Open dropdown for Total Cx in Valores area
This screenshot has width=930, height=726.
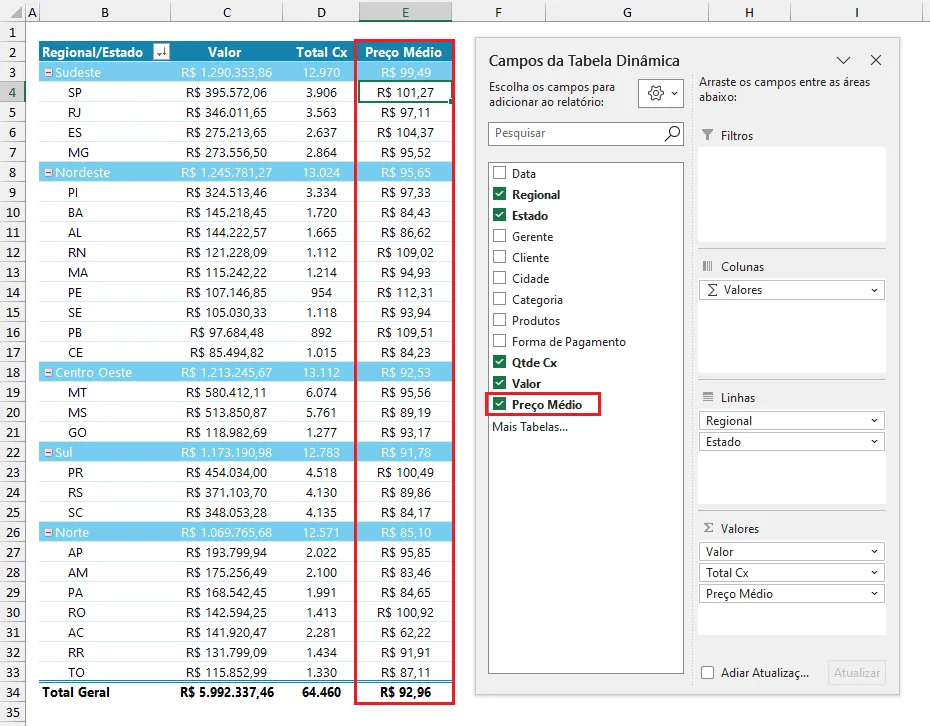coord(874,573)
